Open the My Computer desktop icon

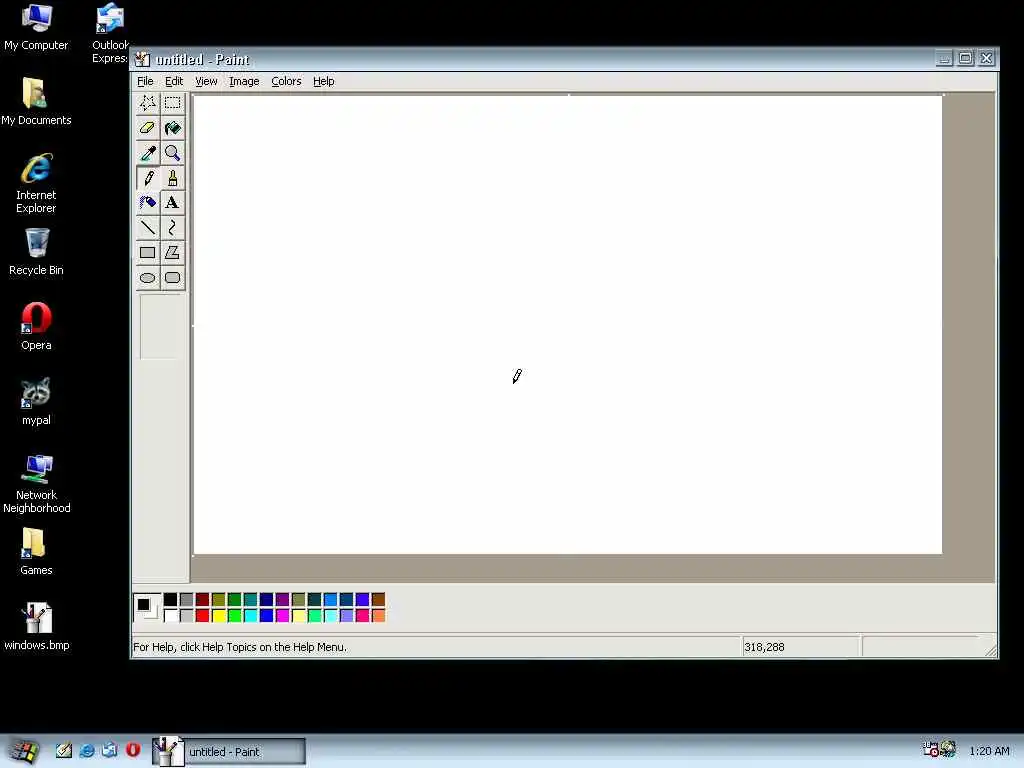click(36, 27)
